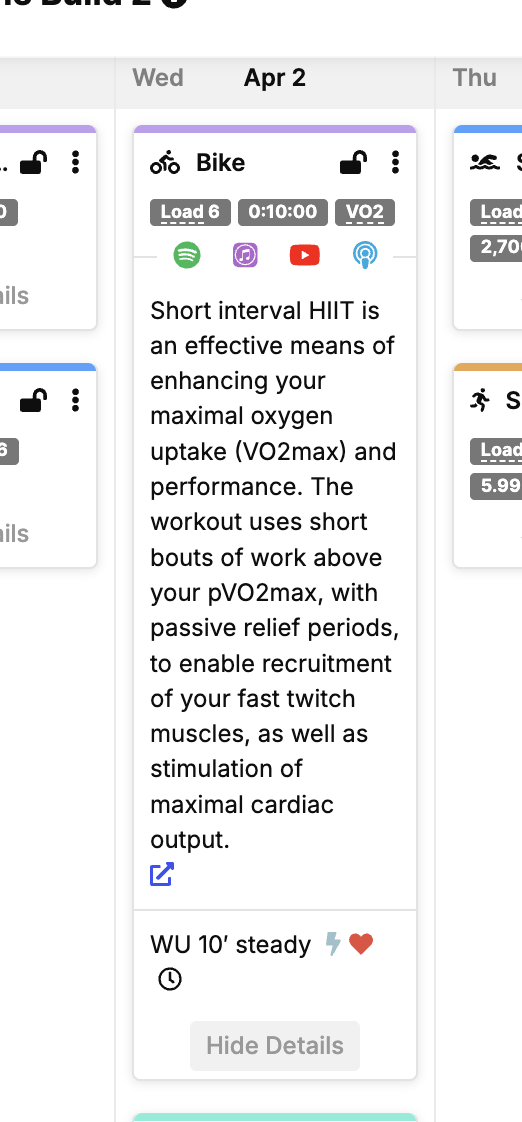Click the red heart rate icon
This screenshot has width=522, height=1122.
[x=362, y=945]
